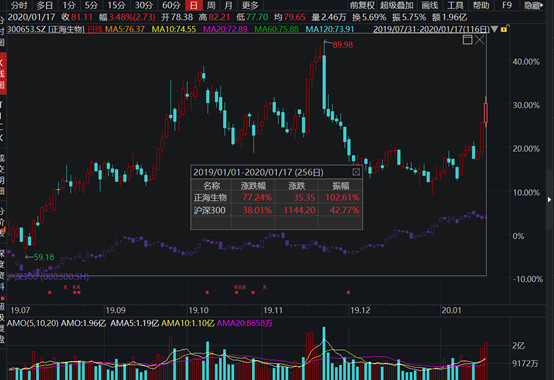Image resolution: width=554 pixels, height=380 pixels.
Task: Select the 日 daily K-line tab
Action: 194,5
